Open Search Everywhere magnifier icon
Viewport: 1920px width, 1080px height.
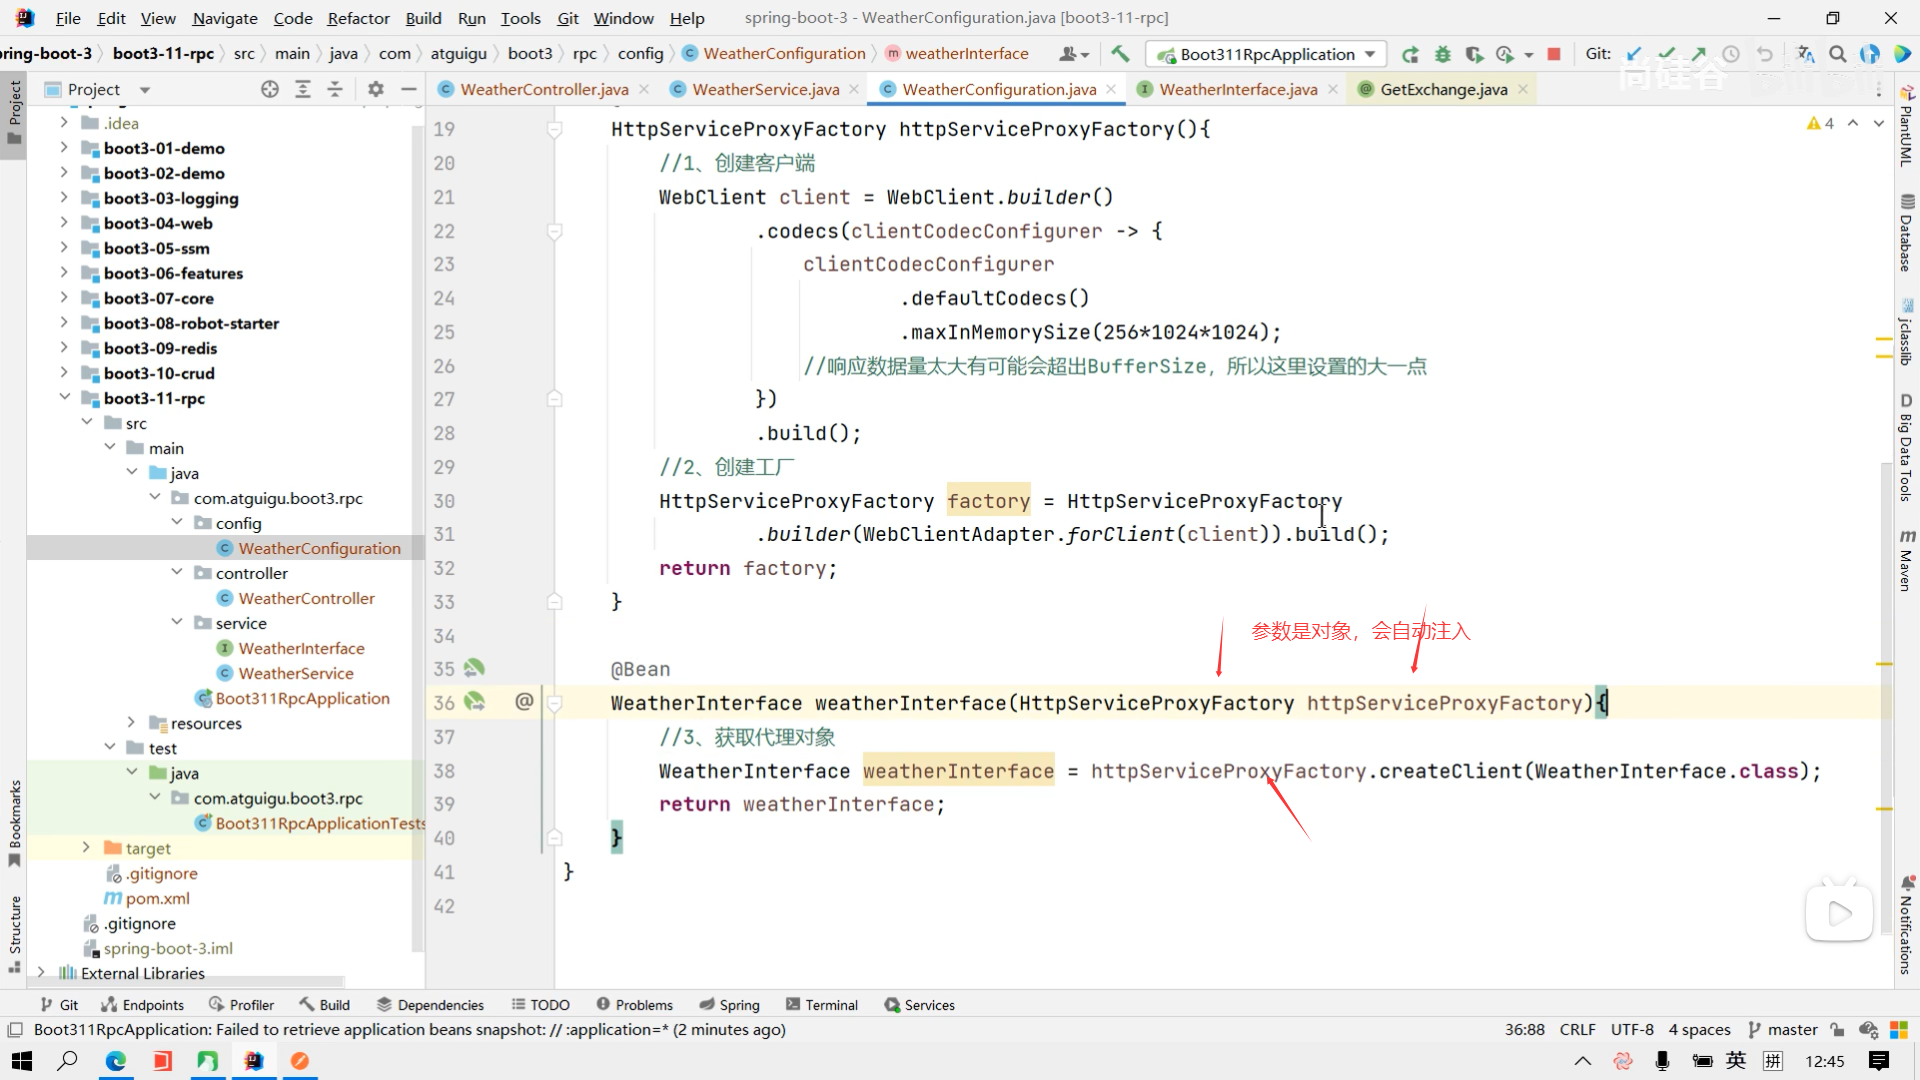click(x=1837, y=54)
